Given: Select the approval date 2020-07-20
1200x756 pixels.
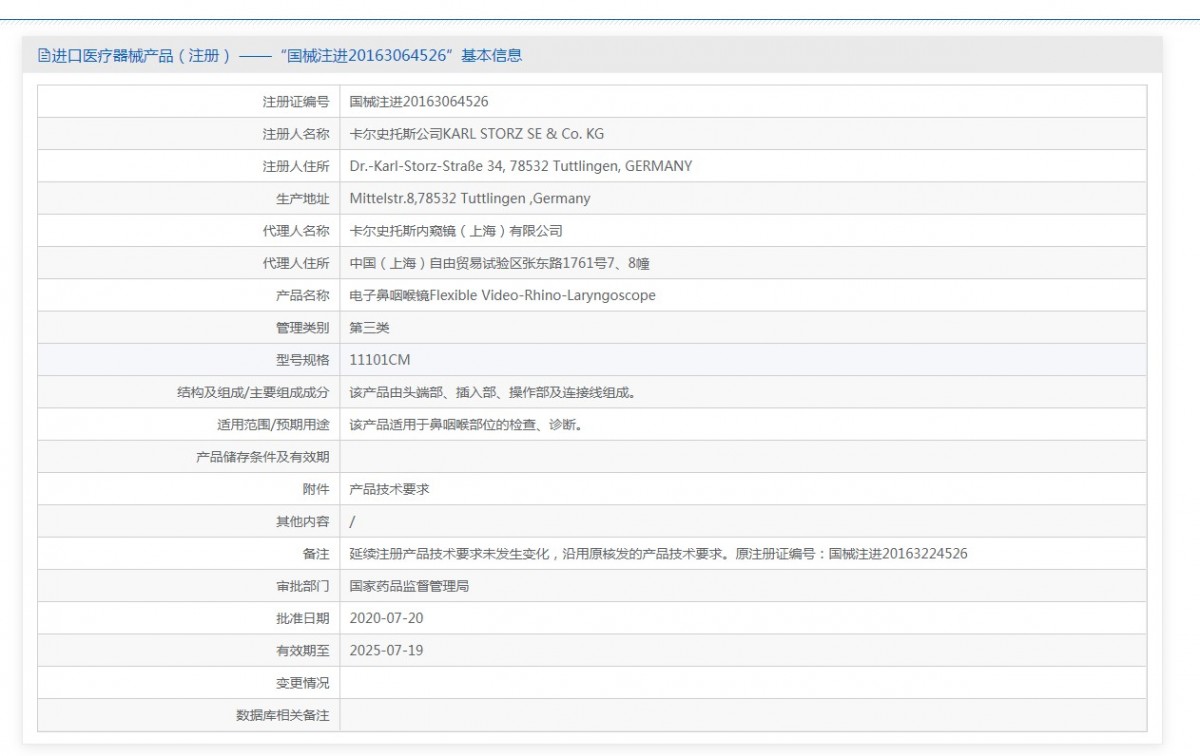Looking at the screenshot, I should coord(386,618).
